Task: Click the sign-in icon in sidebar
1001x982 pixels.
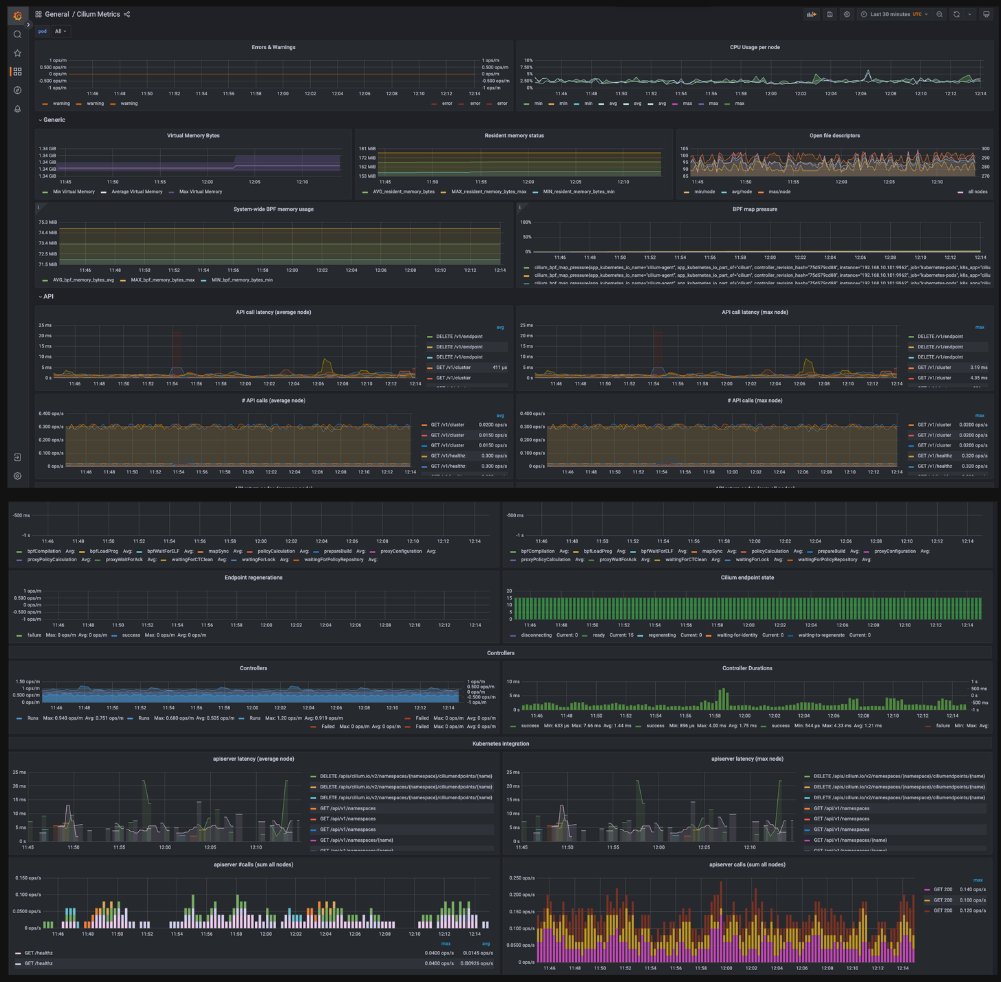Action: pyautogui.click(x=17, y=457)
